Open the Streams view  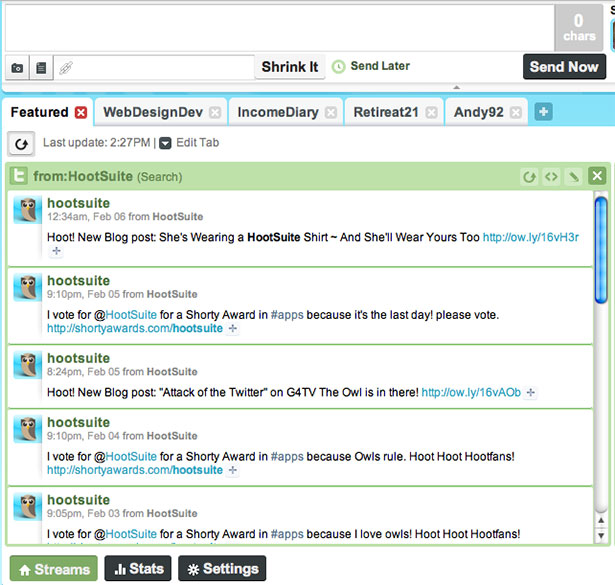[54, 569]
